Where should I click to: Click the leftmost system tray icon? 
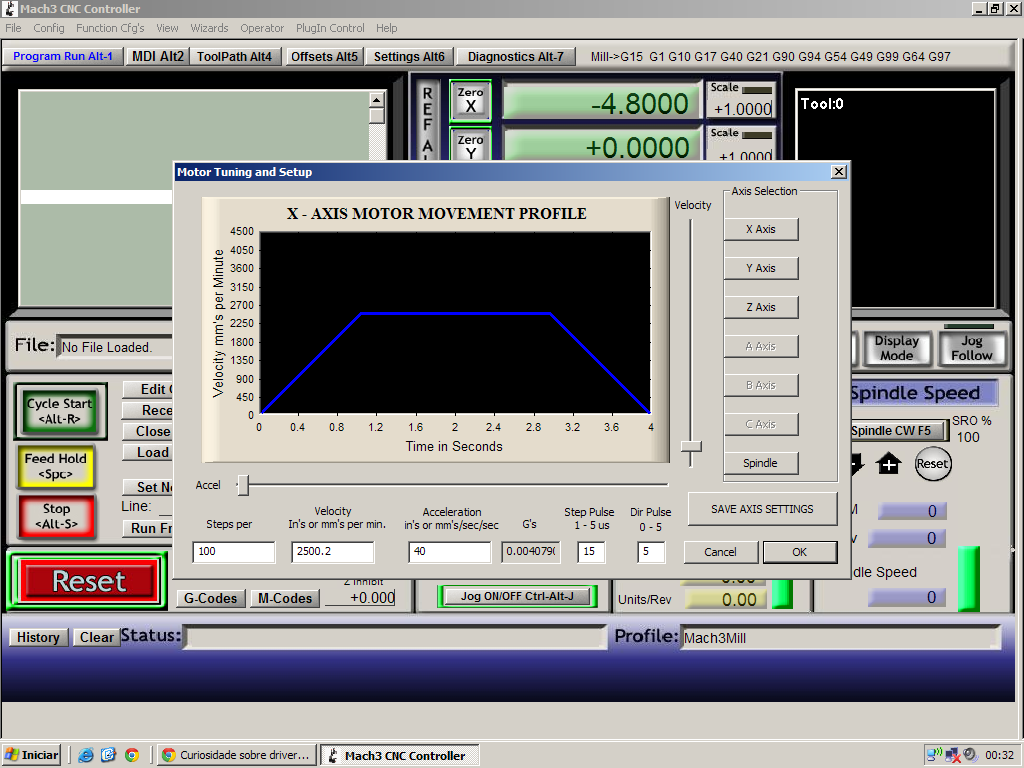[935, 755]
